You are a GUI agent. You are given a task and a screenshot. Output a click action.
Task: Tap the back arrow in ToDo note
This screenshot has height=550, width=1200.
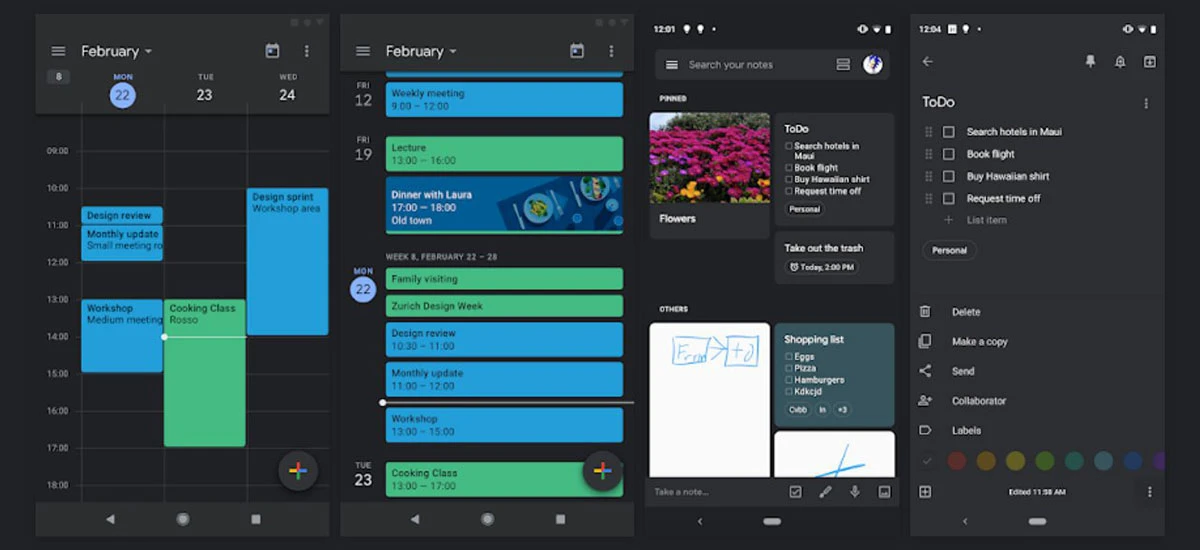pos(927,62)
